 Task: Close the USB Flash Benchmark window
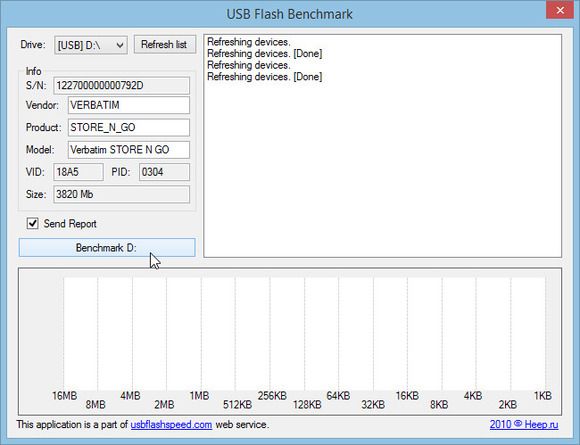pyautogui.click(x=560, y=10)
